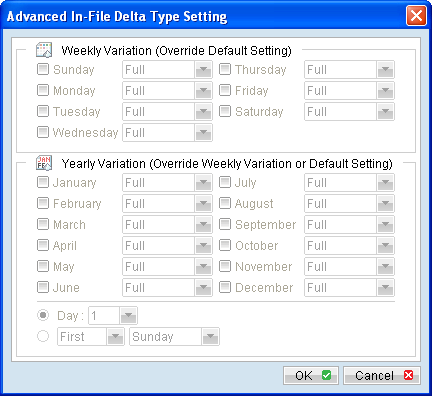The width and height of the screenshot is (432, 396).
Task: Check the September checkbox
Action: point(225,224)
